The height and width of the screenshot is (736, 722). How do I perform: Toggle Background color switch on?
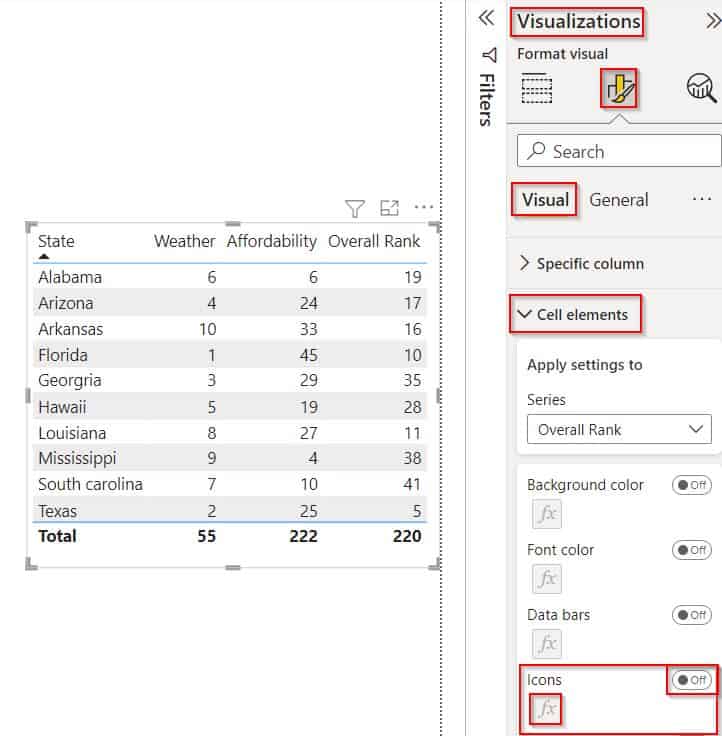tap(691, 485)
